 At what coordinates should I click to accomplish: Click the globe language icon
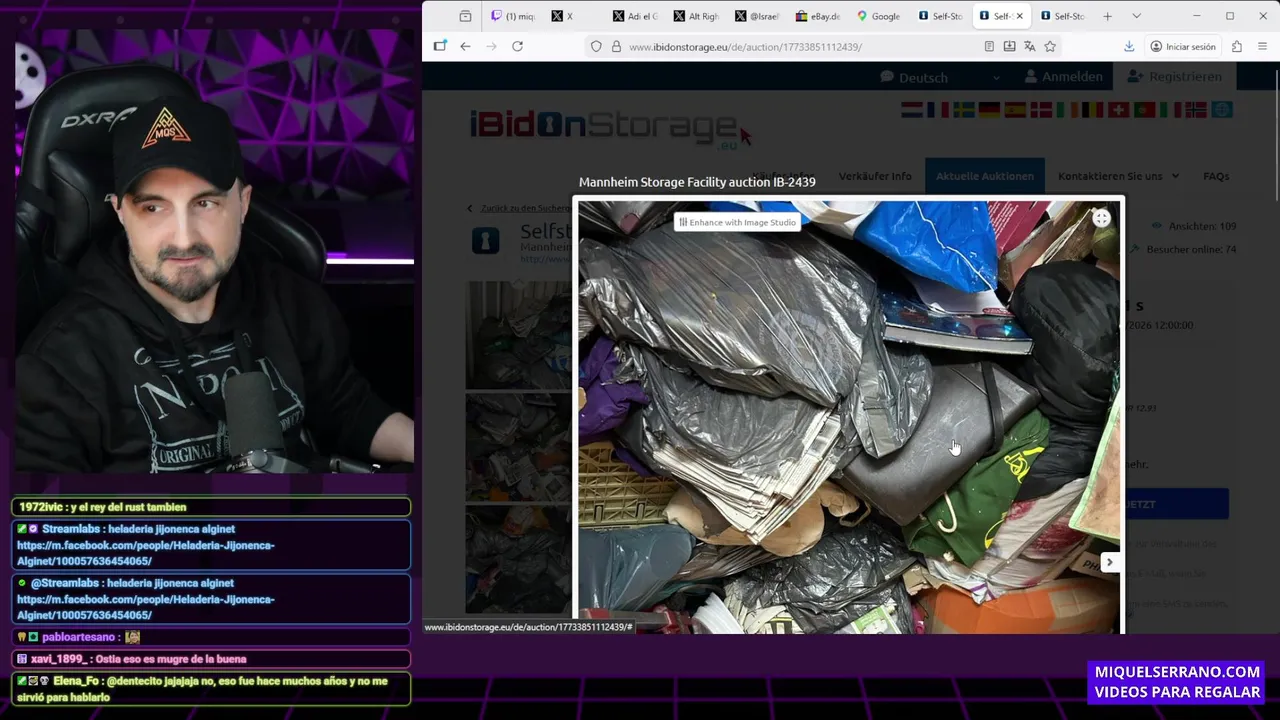tap(1222, 110)
